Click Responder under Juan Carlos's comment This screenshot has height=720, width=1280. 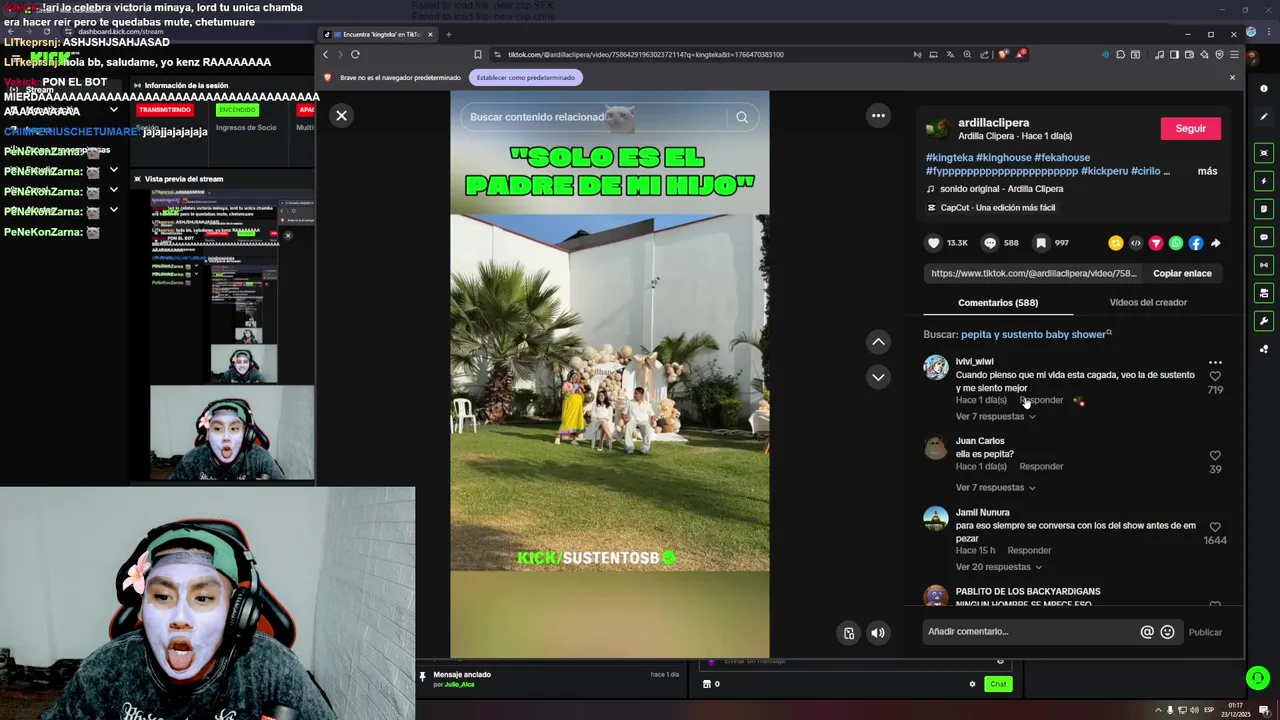click(1041, 466)
